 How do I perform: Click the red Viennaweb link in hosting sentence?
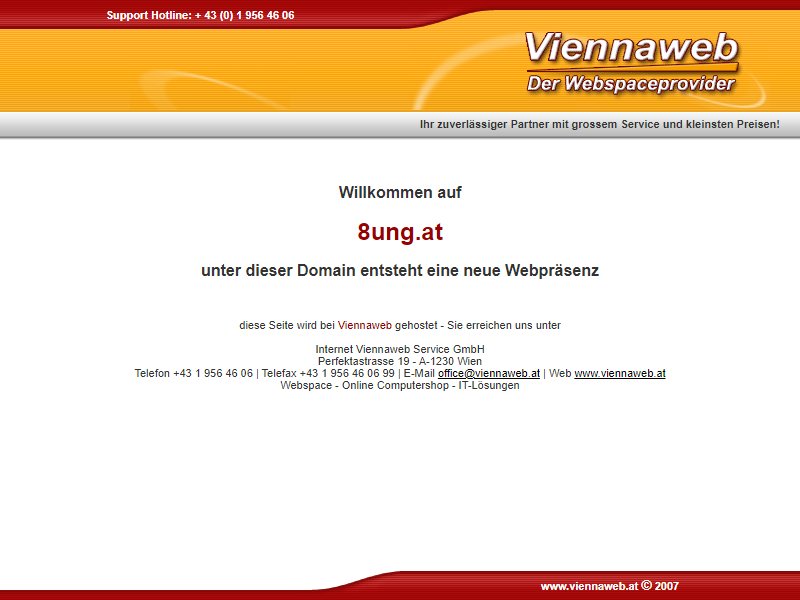[x=365, y=326]
